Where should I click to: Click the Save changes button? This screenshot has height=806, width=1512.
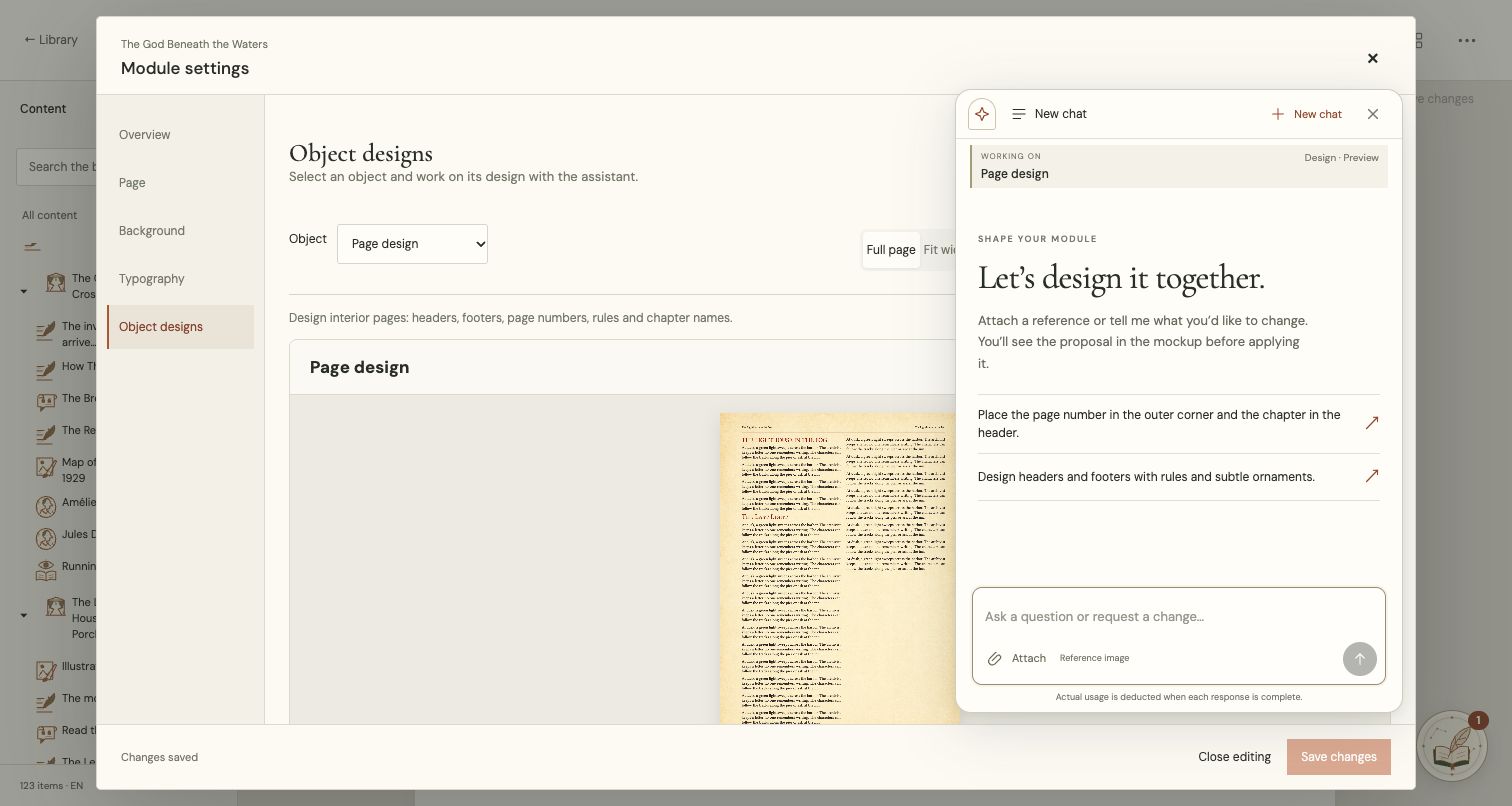(1338, 757)
